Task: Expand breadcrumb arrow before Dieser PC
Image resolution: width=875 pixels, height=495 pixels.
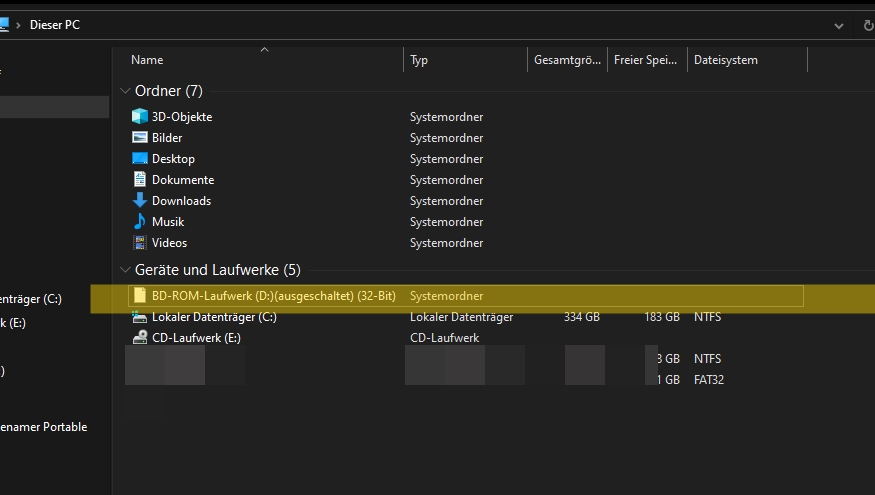Action: [x=18, y=25]
